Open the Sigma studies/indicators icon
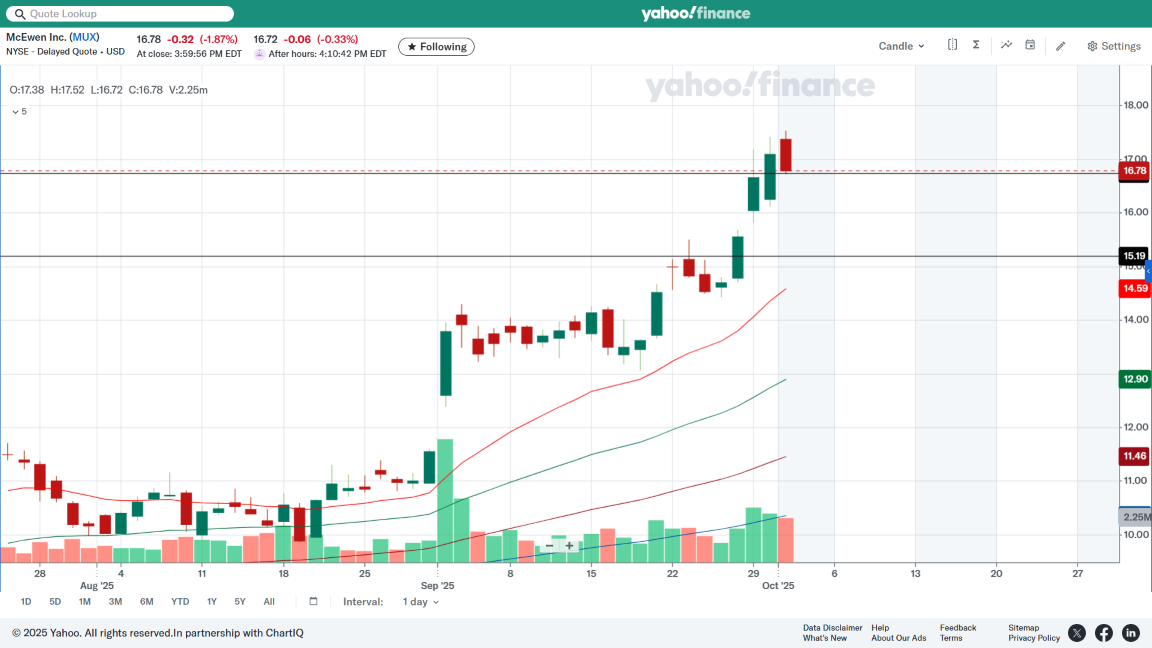 pos(976,45)
